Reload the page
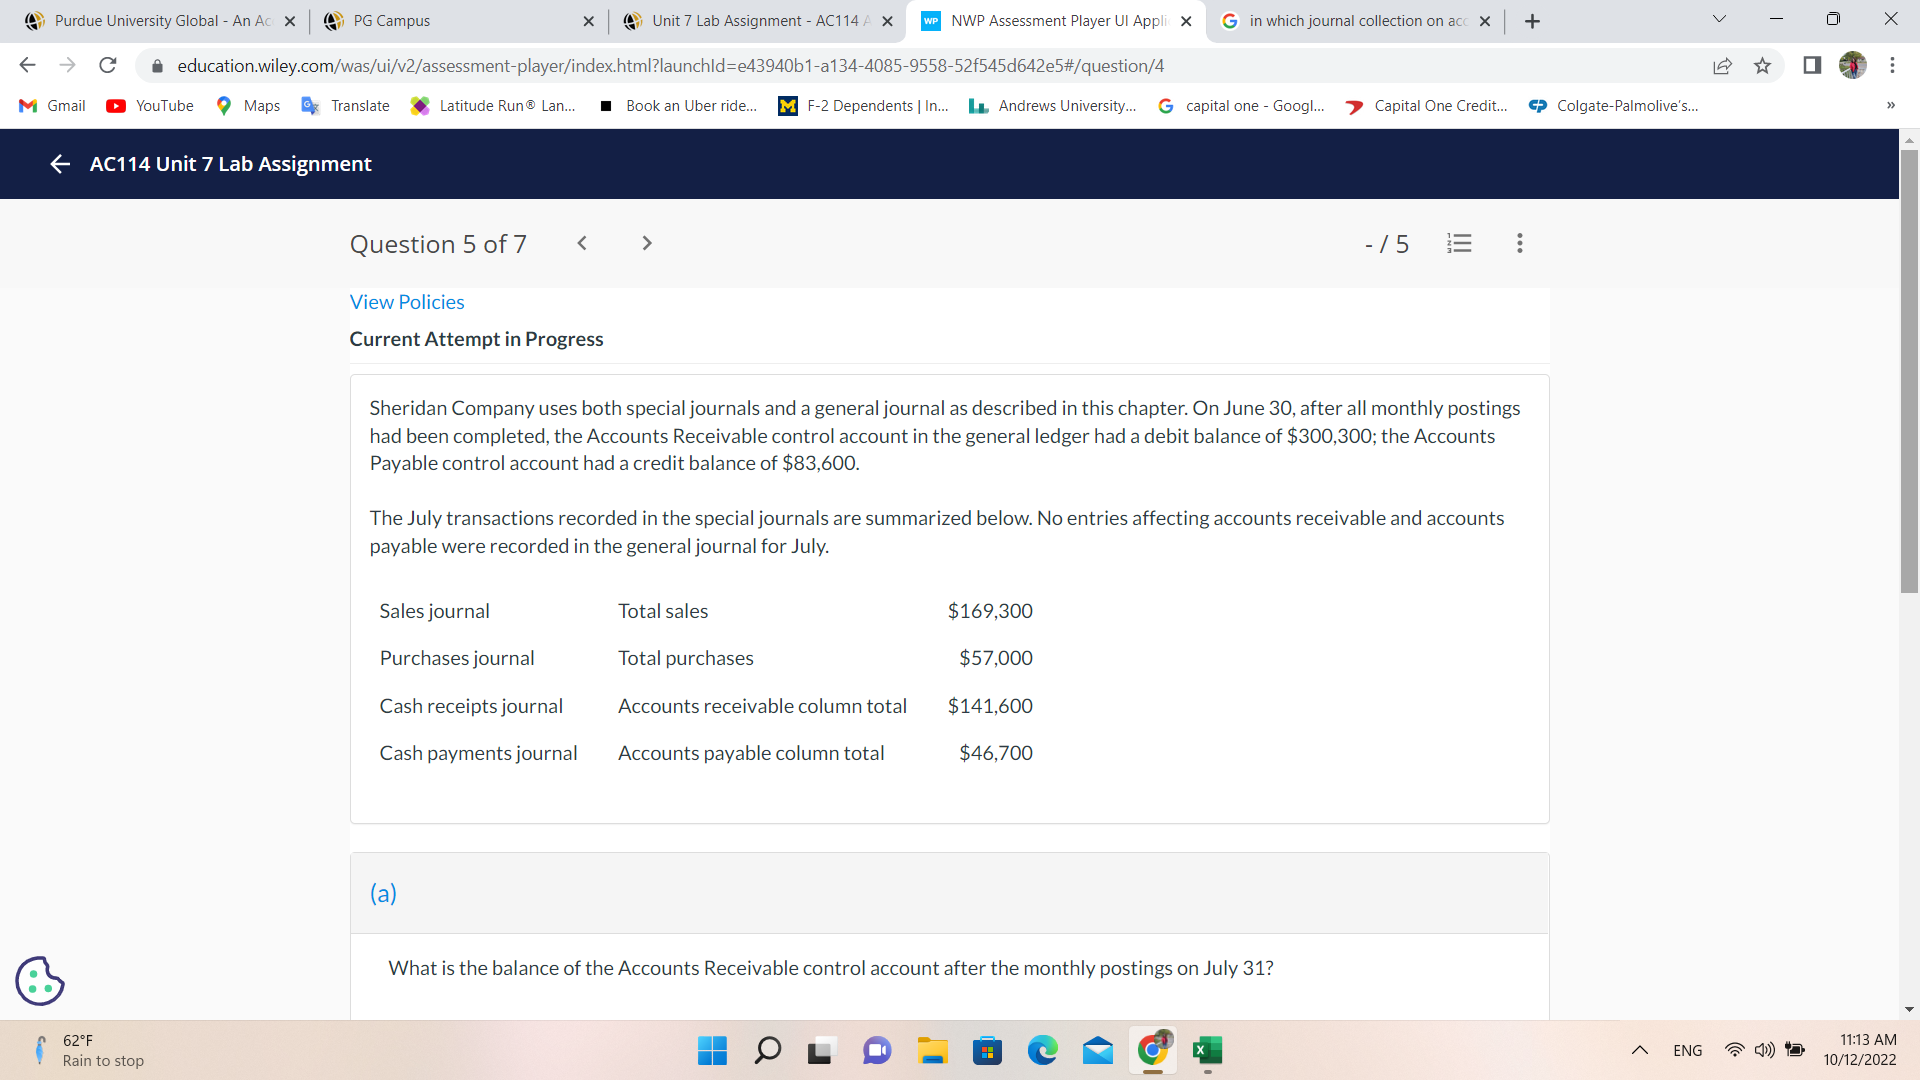 coord(108,66)
